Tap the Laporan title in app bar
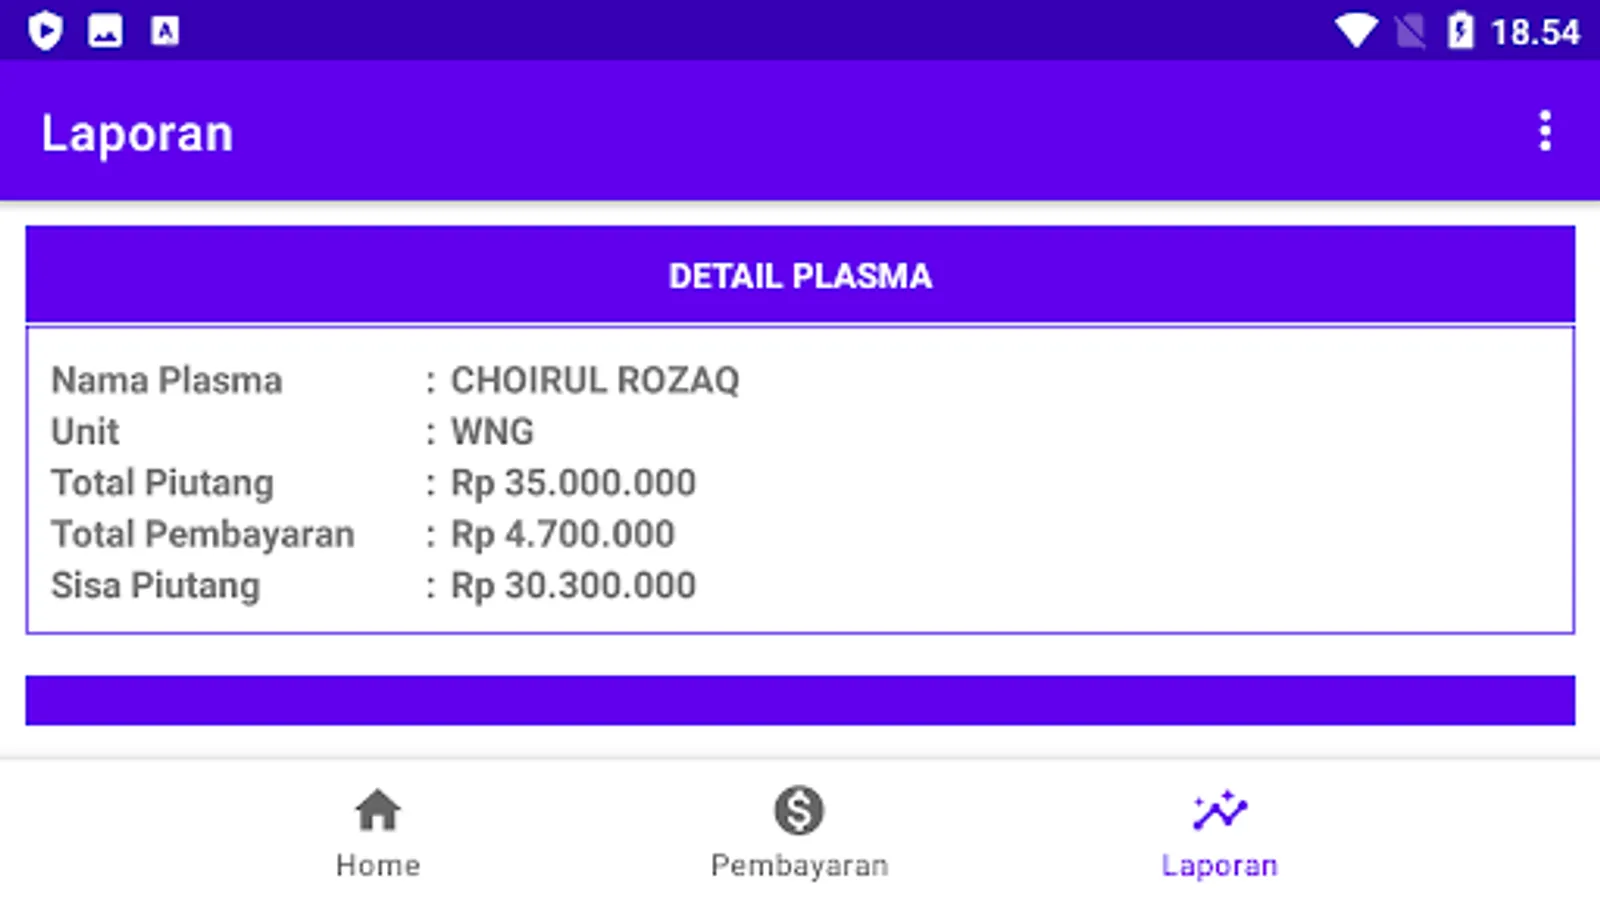This screenshot has height=900, width=1600. pyautogui.click(x=137, y=133)
